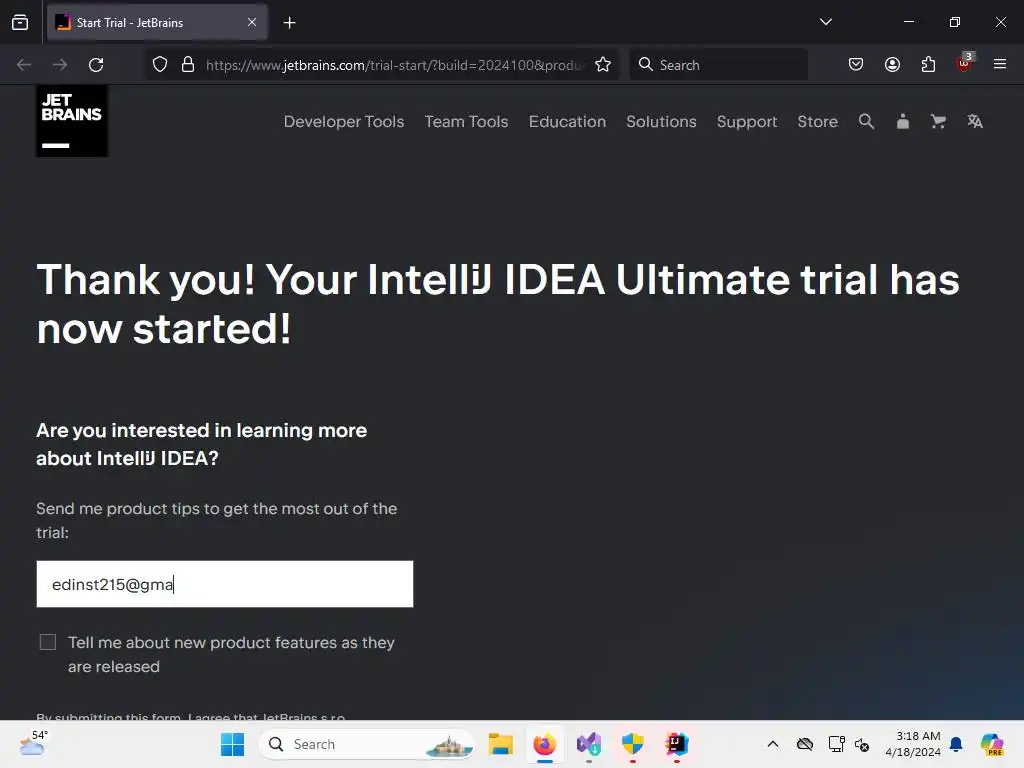Open the 3:18 AM clock and calendar
The height and width of the screenshot is (768, 1024).
tap(912, 744)
